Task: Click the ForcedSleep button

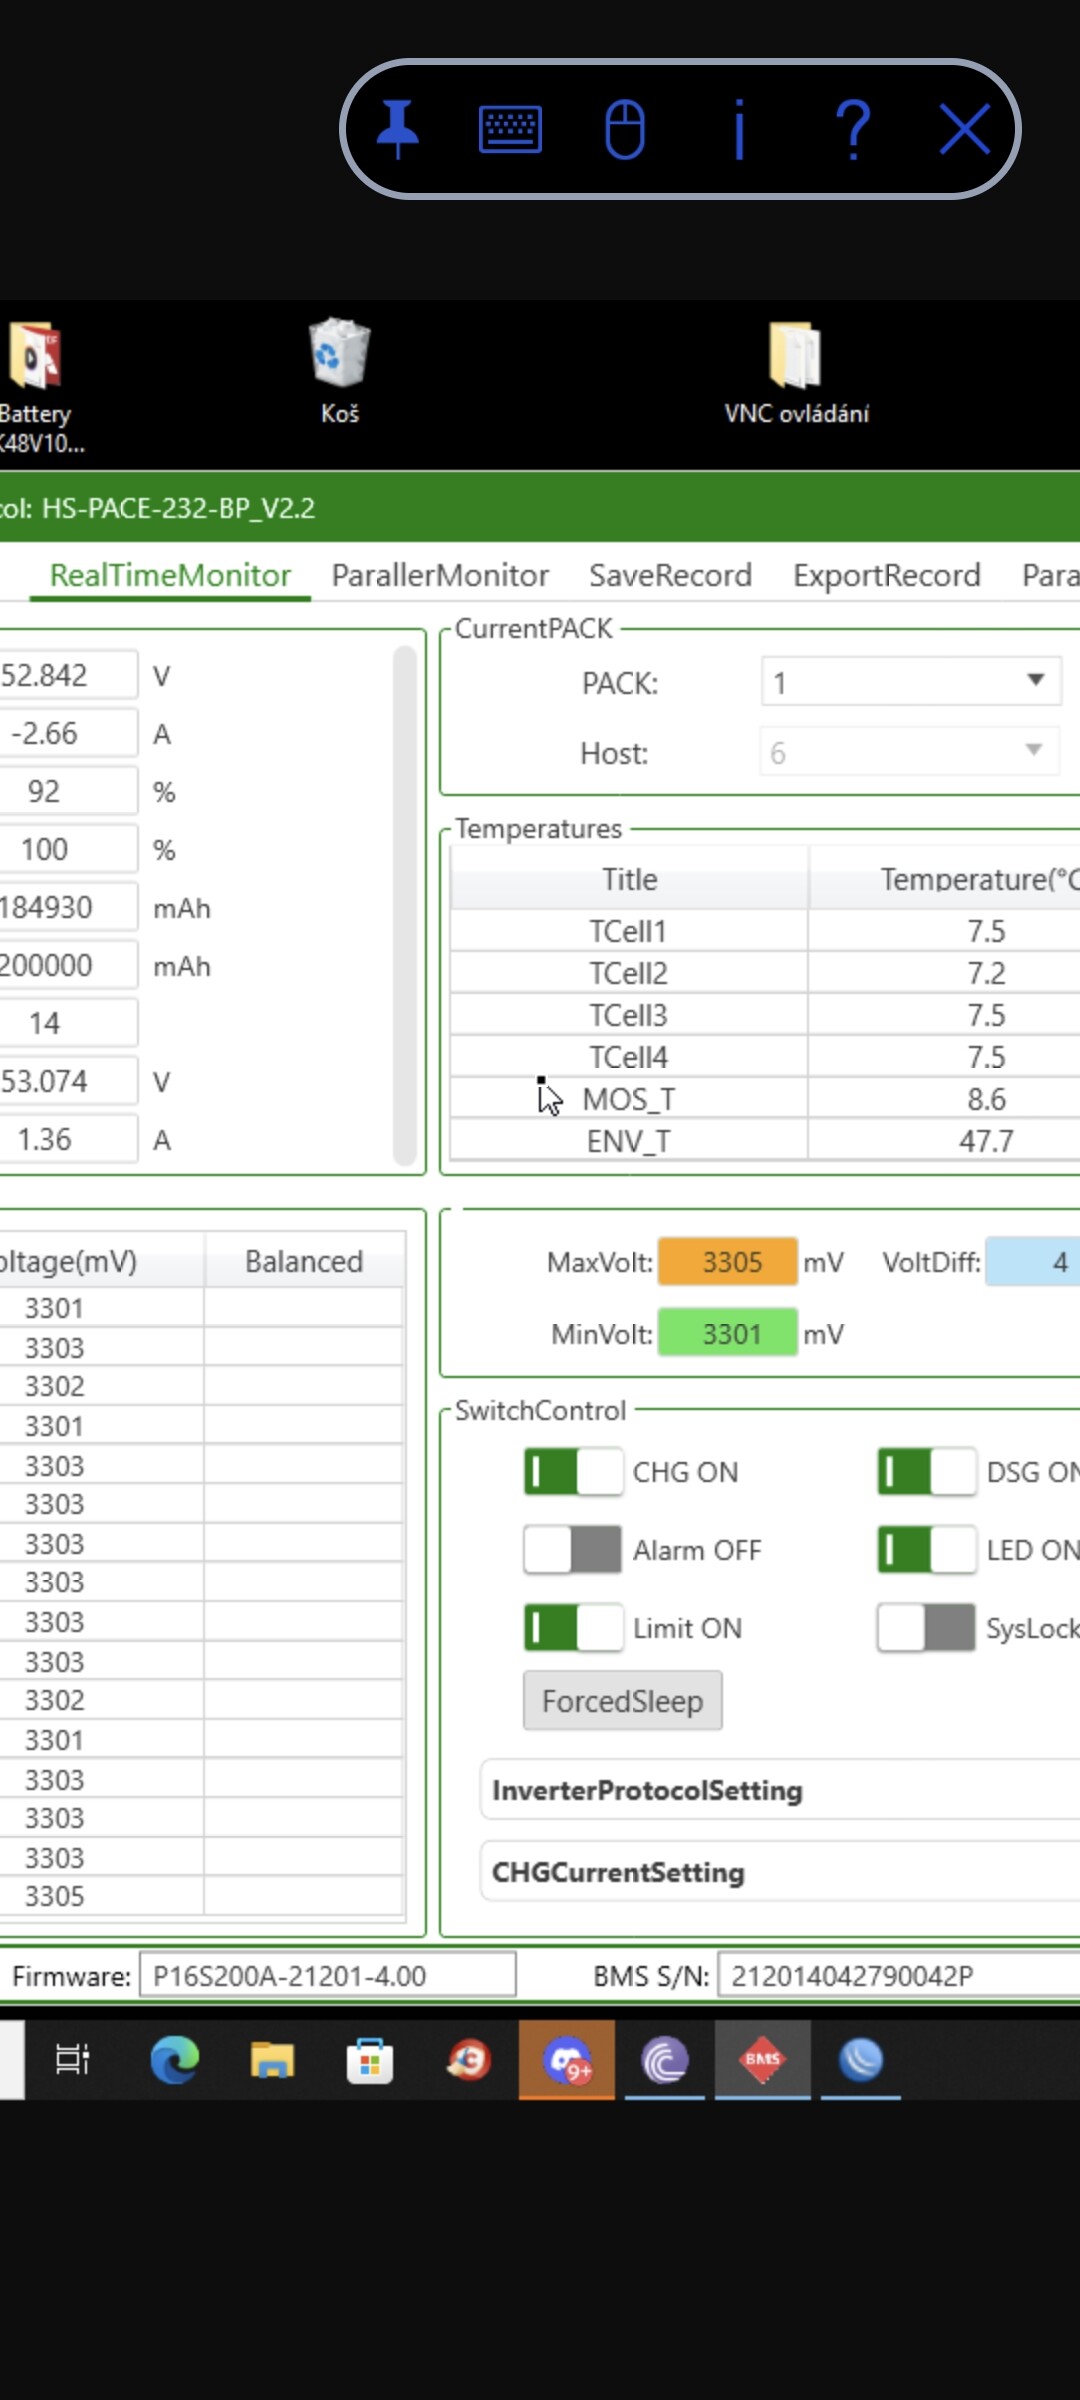Action: tap(622, 1701)
